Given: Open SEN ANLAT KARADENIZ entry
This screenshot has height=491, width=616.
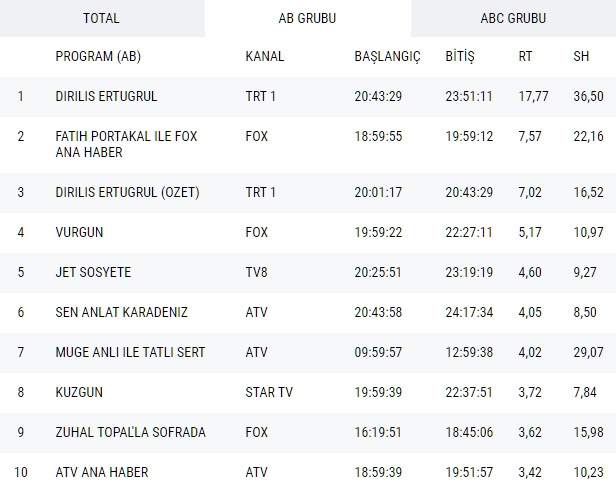Looking at the screenshot, I should click(119, 312).
